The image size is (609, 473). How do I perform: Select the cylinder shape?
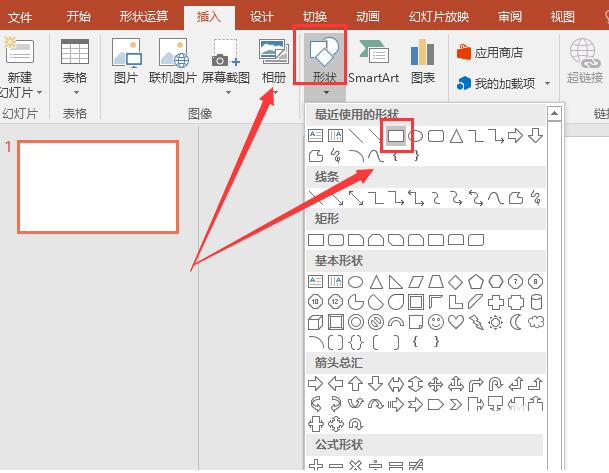(x=536, y=302)
